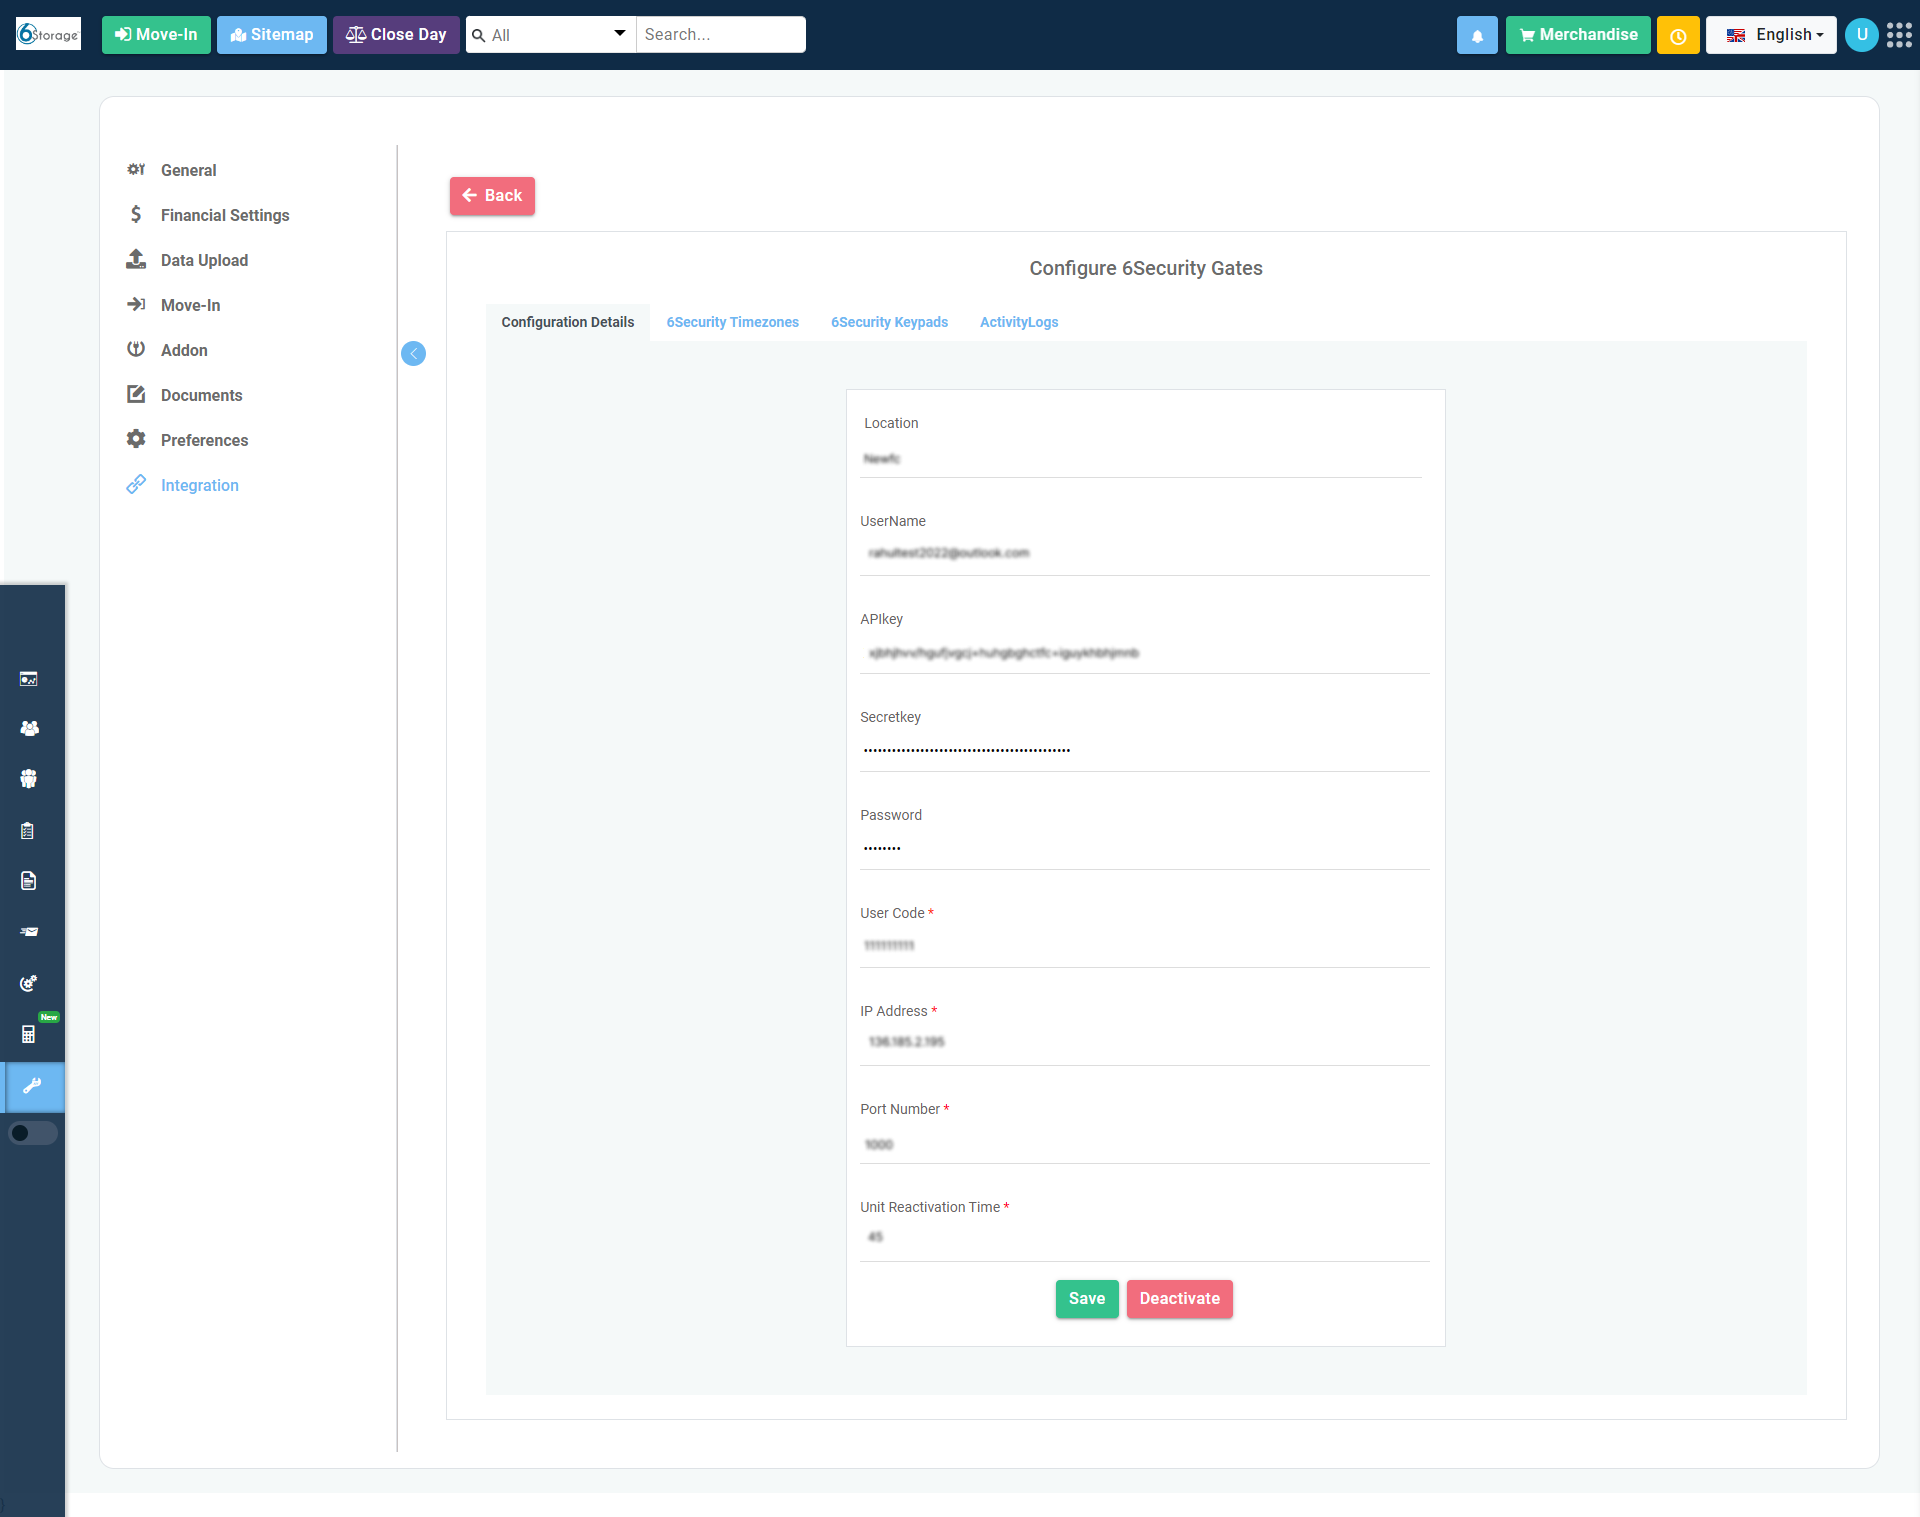Viewport: 1920px width, 1517px height.
Task: Go back using the Back button
Action: (492, 196)
